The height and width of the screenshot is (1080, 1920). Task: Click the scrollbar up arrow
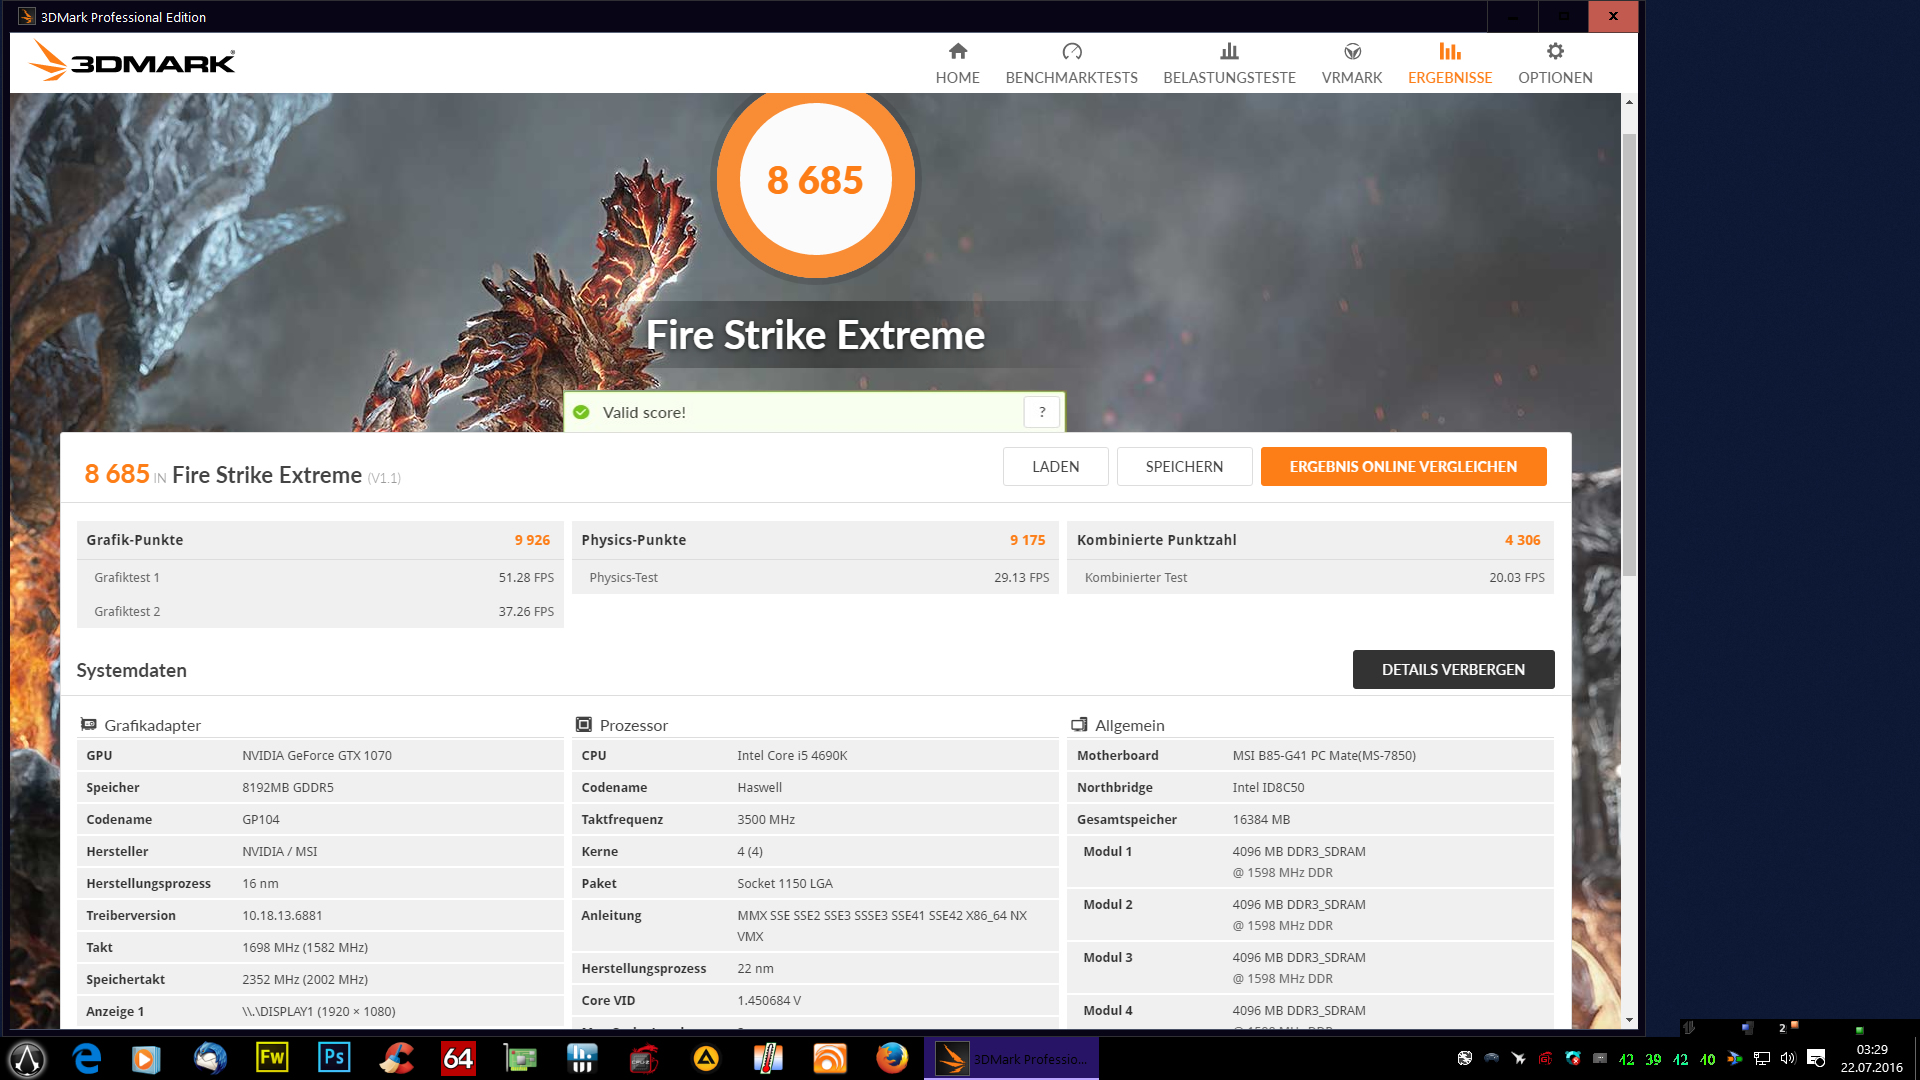tap(1629, 102)
